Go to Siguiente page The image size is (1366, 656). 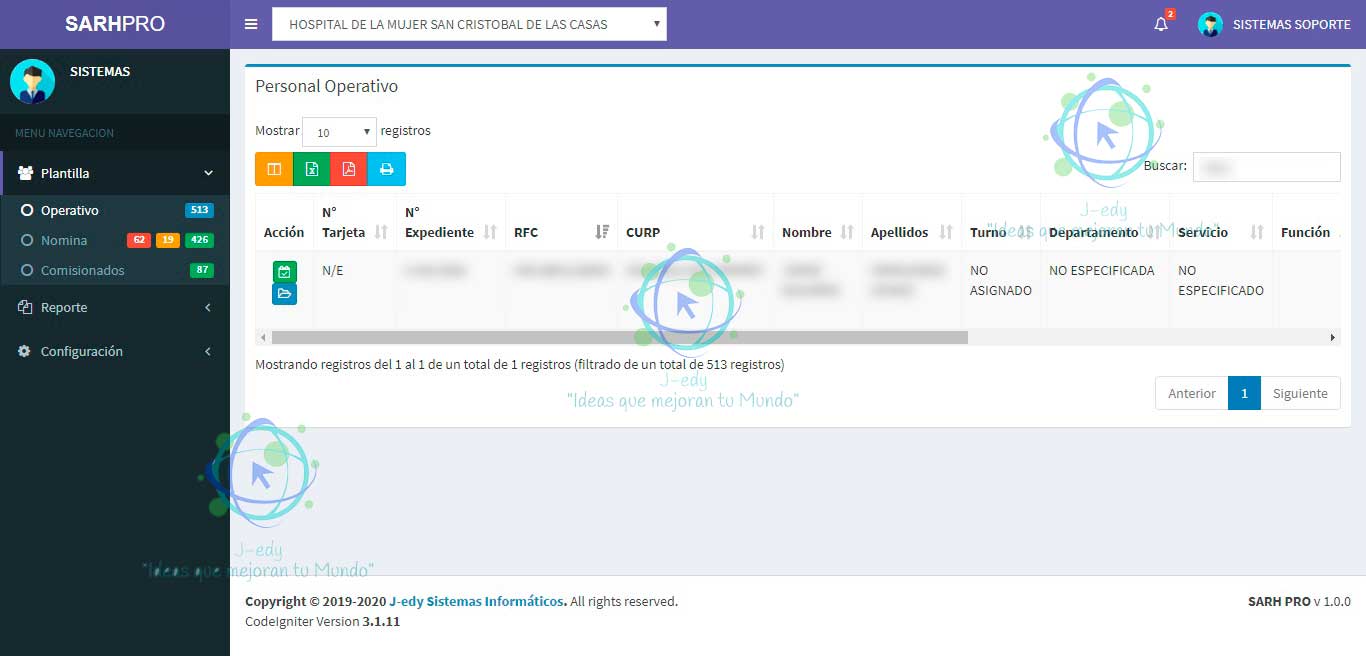pos(1300,393)
